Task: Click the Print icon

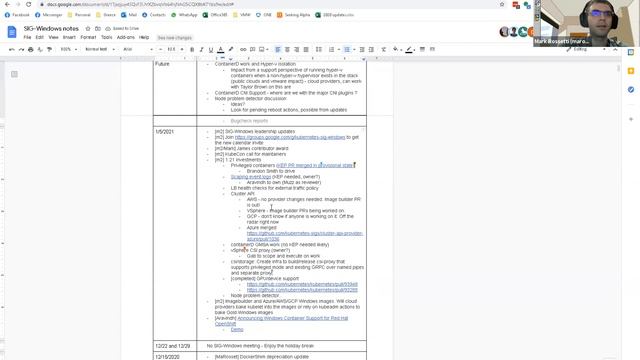Action: click(31, 49)
